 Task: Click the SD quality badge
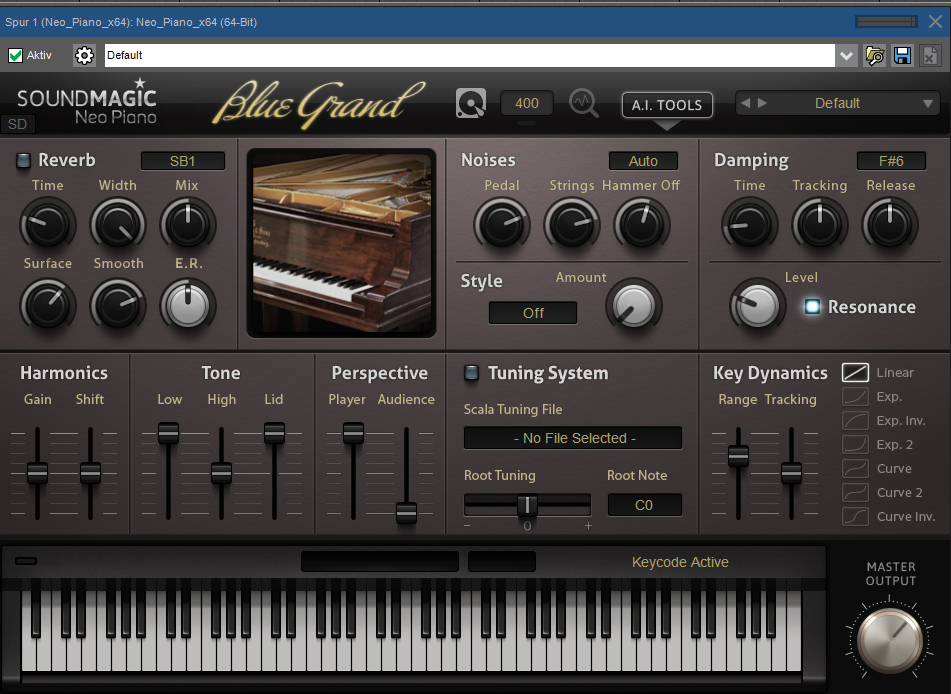tap(18, 124)
